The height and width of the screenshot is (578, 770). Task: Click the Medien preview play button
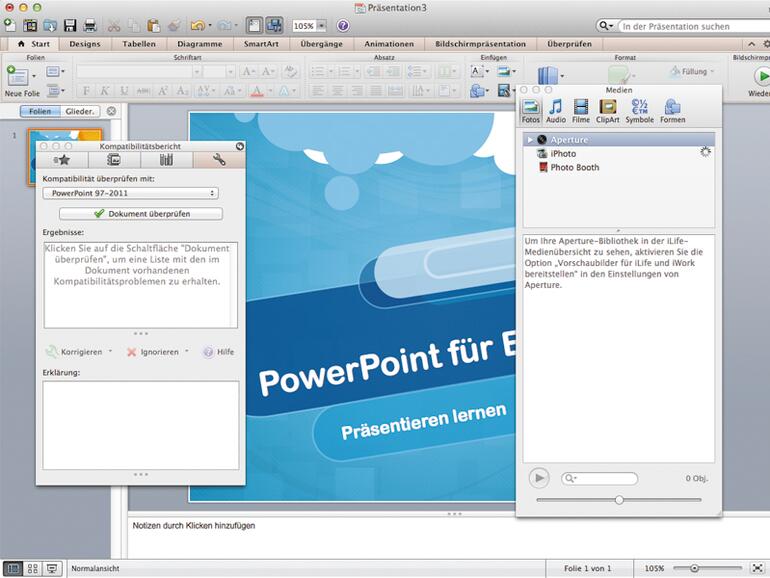click(539, 478)
